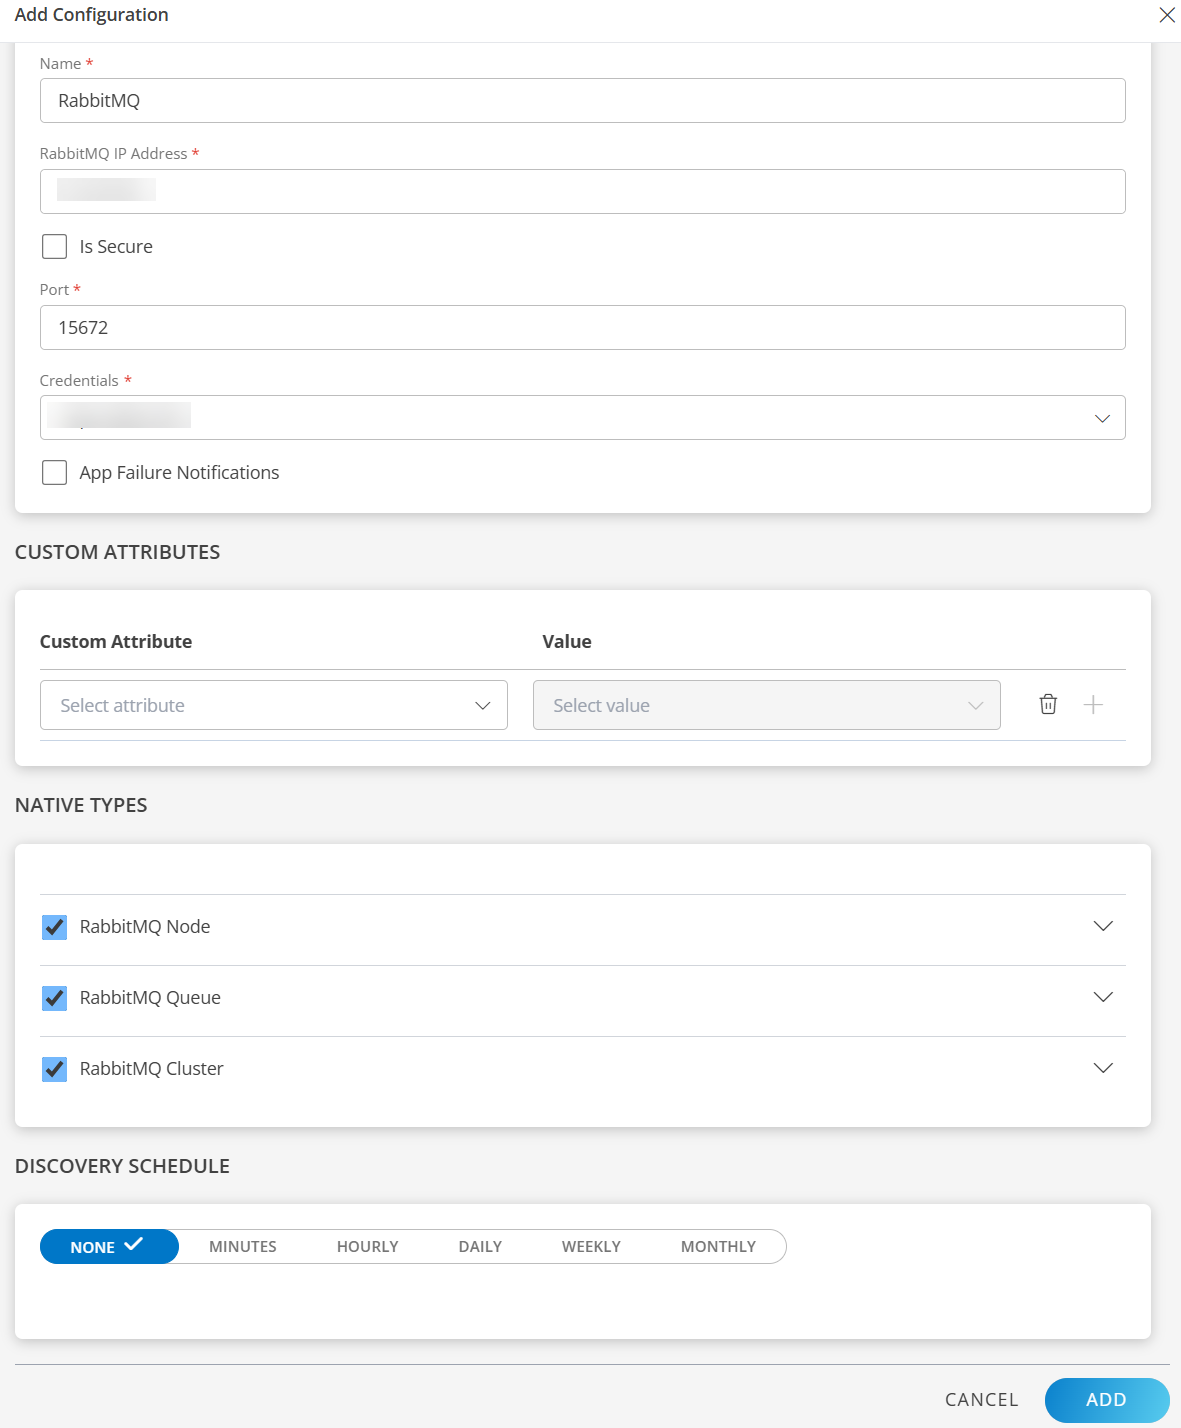Select the NONE discovery schedule
1181x1428 pixels.
(109, 1247)
